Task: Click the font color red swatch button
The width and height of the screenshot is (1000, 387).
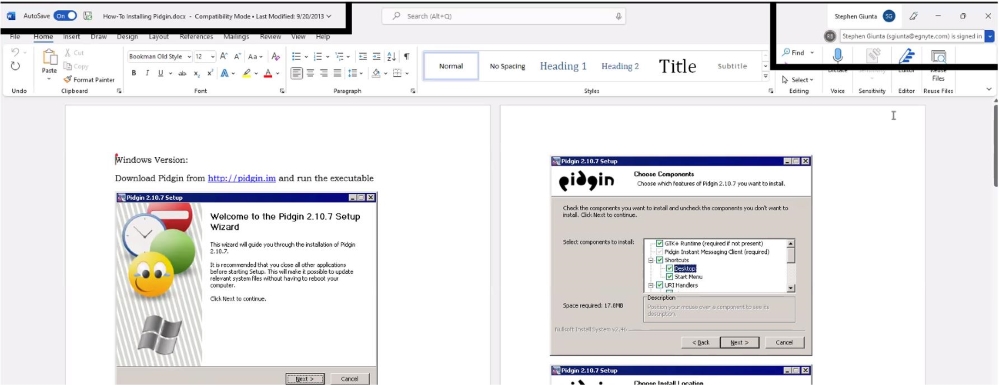Action: tap(268, 73)
